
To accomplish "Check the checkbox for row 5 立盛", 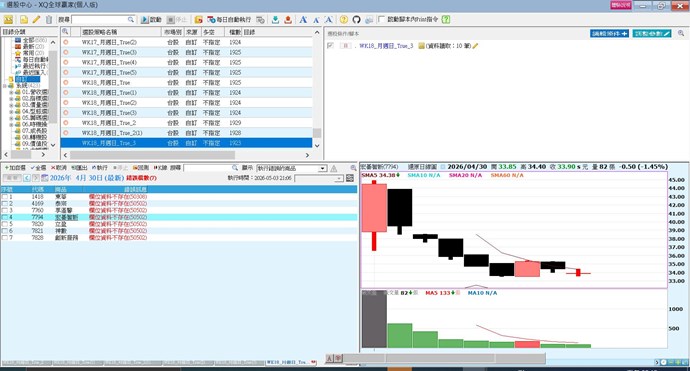I will tap(5, 224).
